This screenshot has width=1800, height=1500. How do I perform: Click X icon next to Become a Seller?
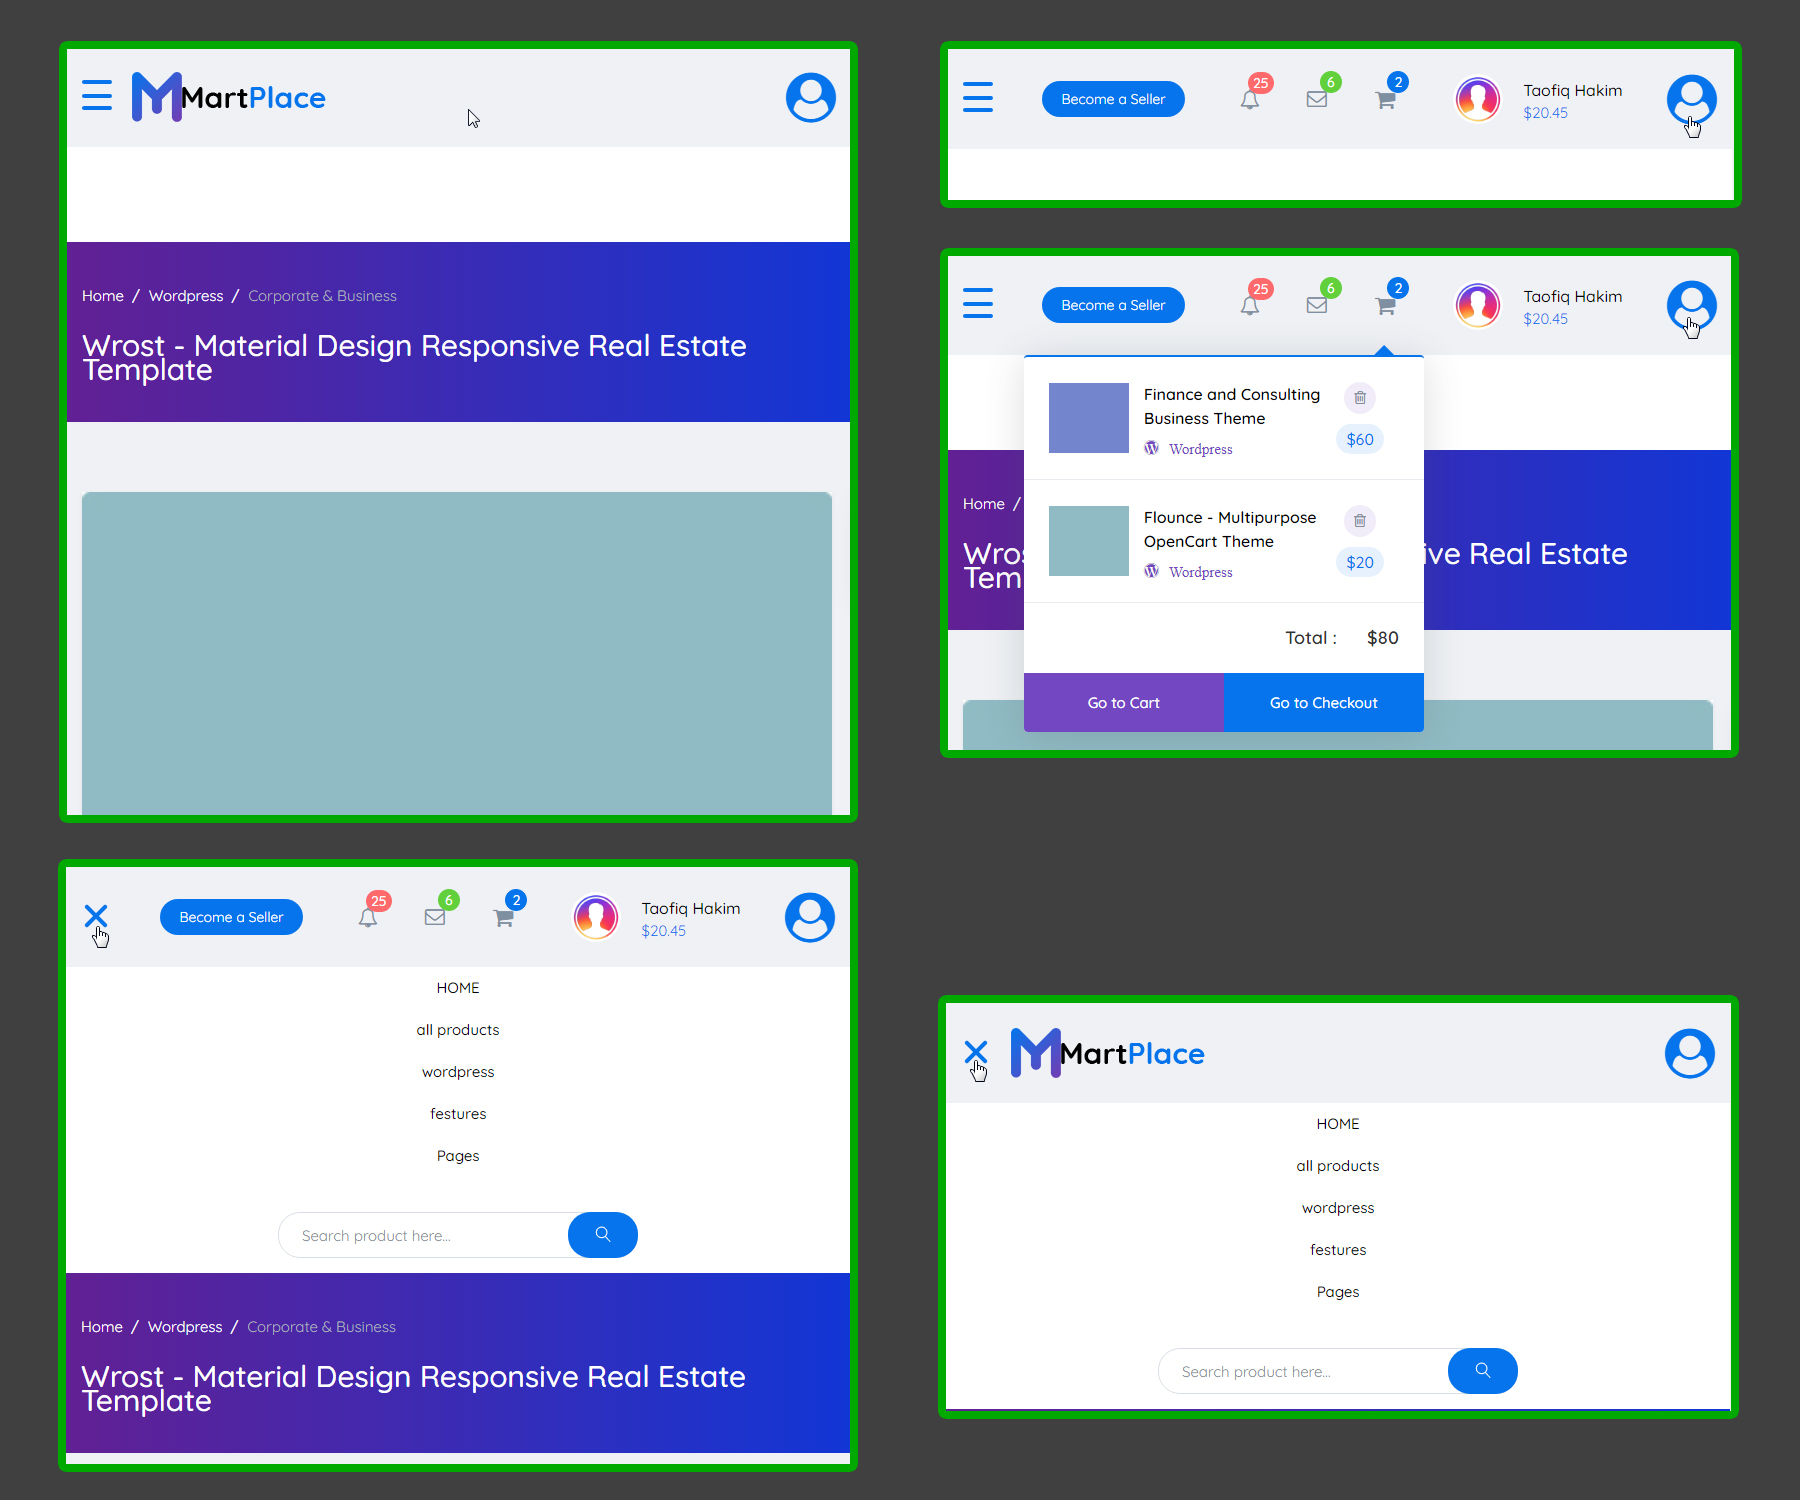[x=96, y=916]
